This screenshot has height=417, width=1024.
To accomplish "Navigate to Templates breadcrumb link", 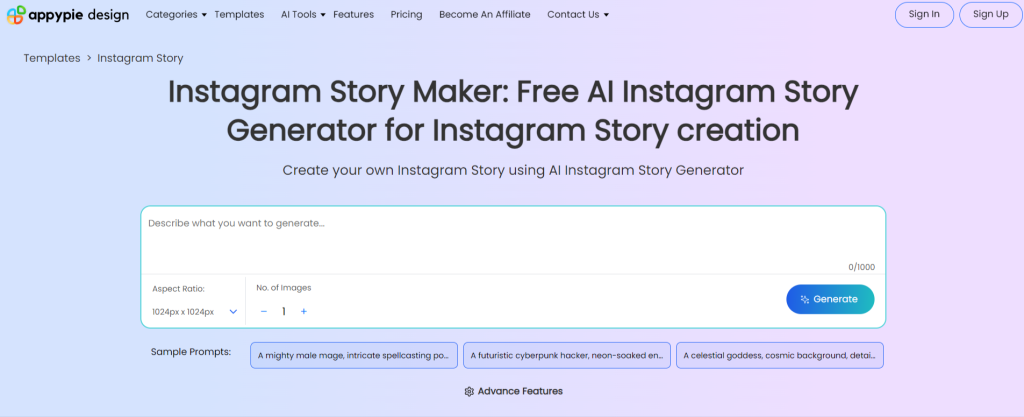I will [x=52, y=58].
